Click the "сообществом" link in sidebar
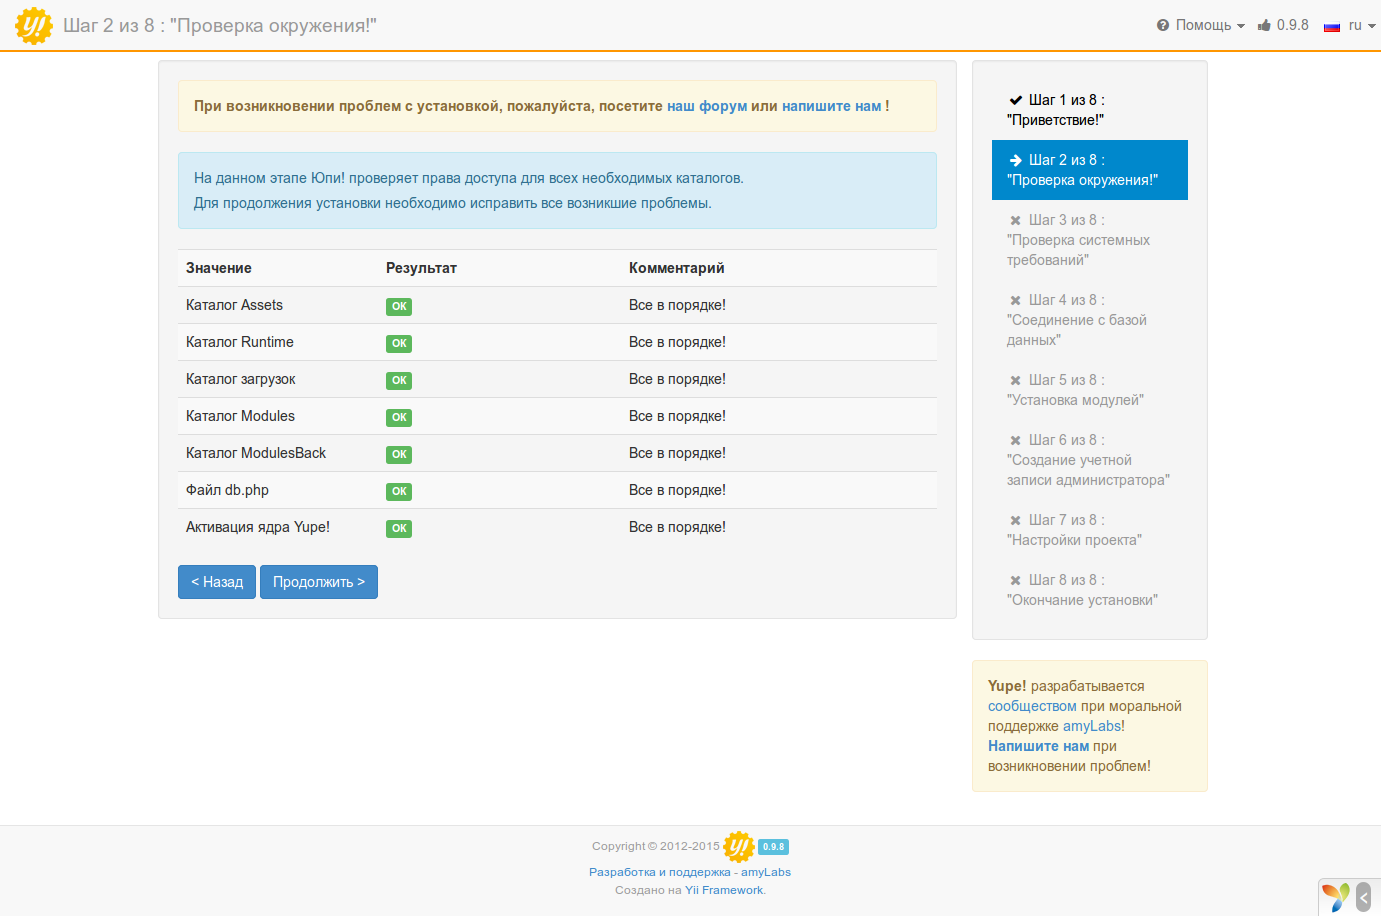1381x916 pixels. [x=1032, y=706]
